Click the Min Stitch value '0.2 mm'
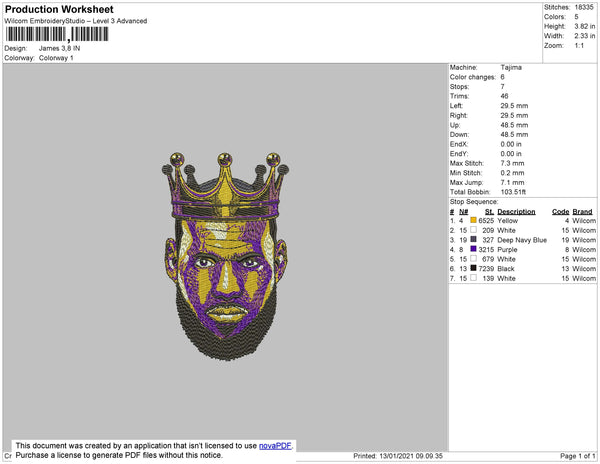This screenshot has width=600, height=464. [512, 173]
